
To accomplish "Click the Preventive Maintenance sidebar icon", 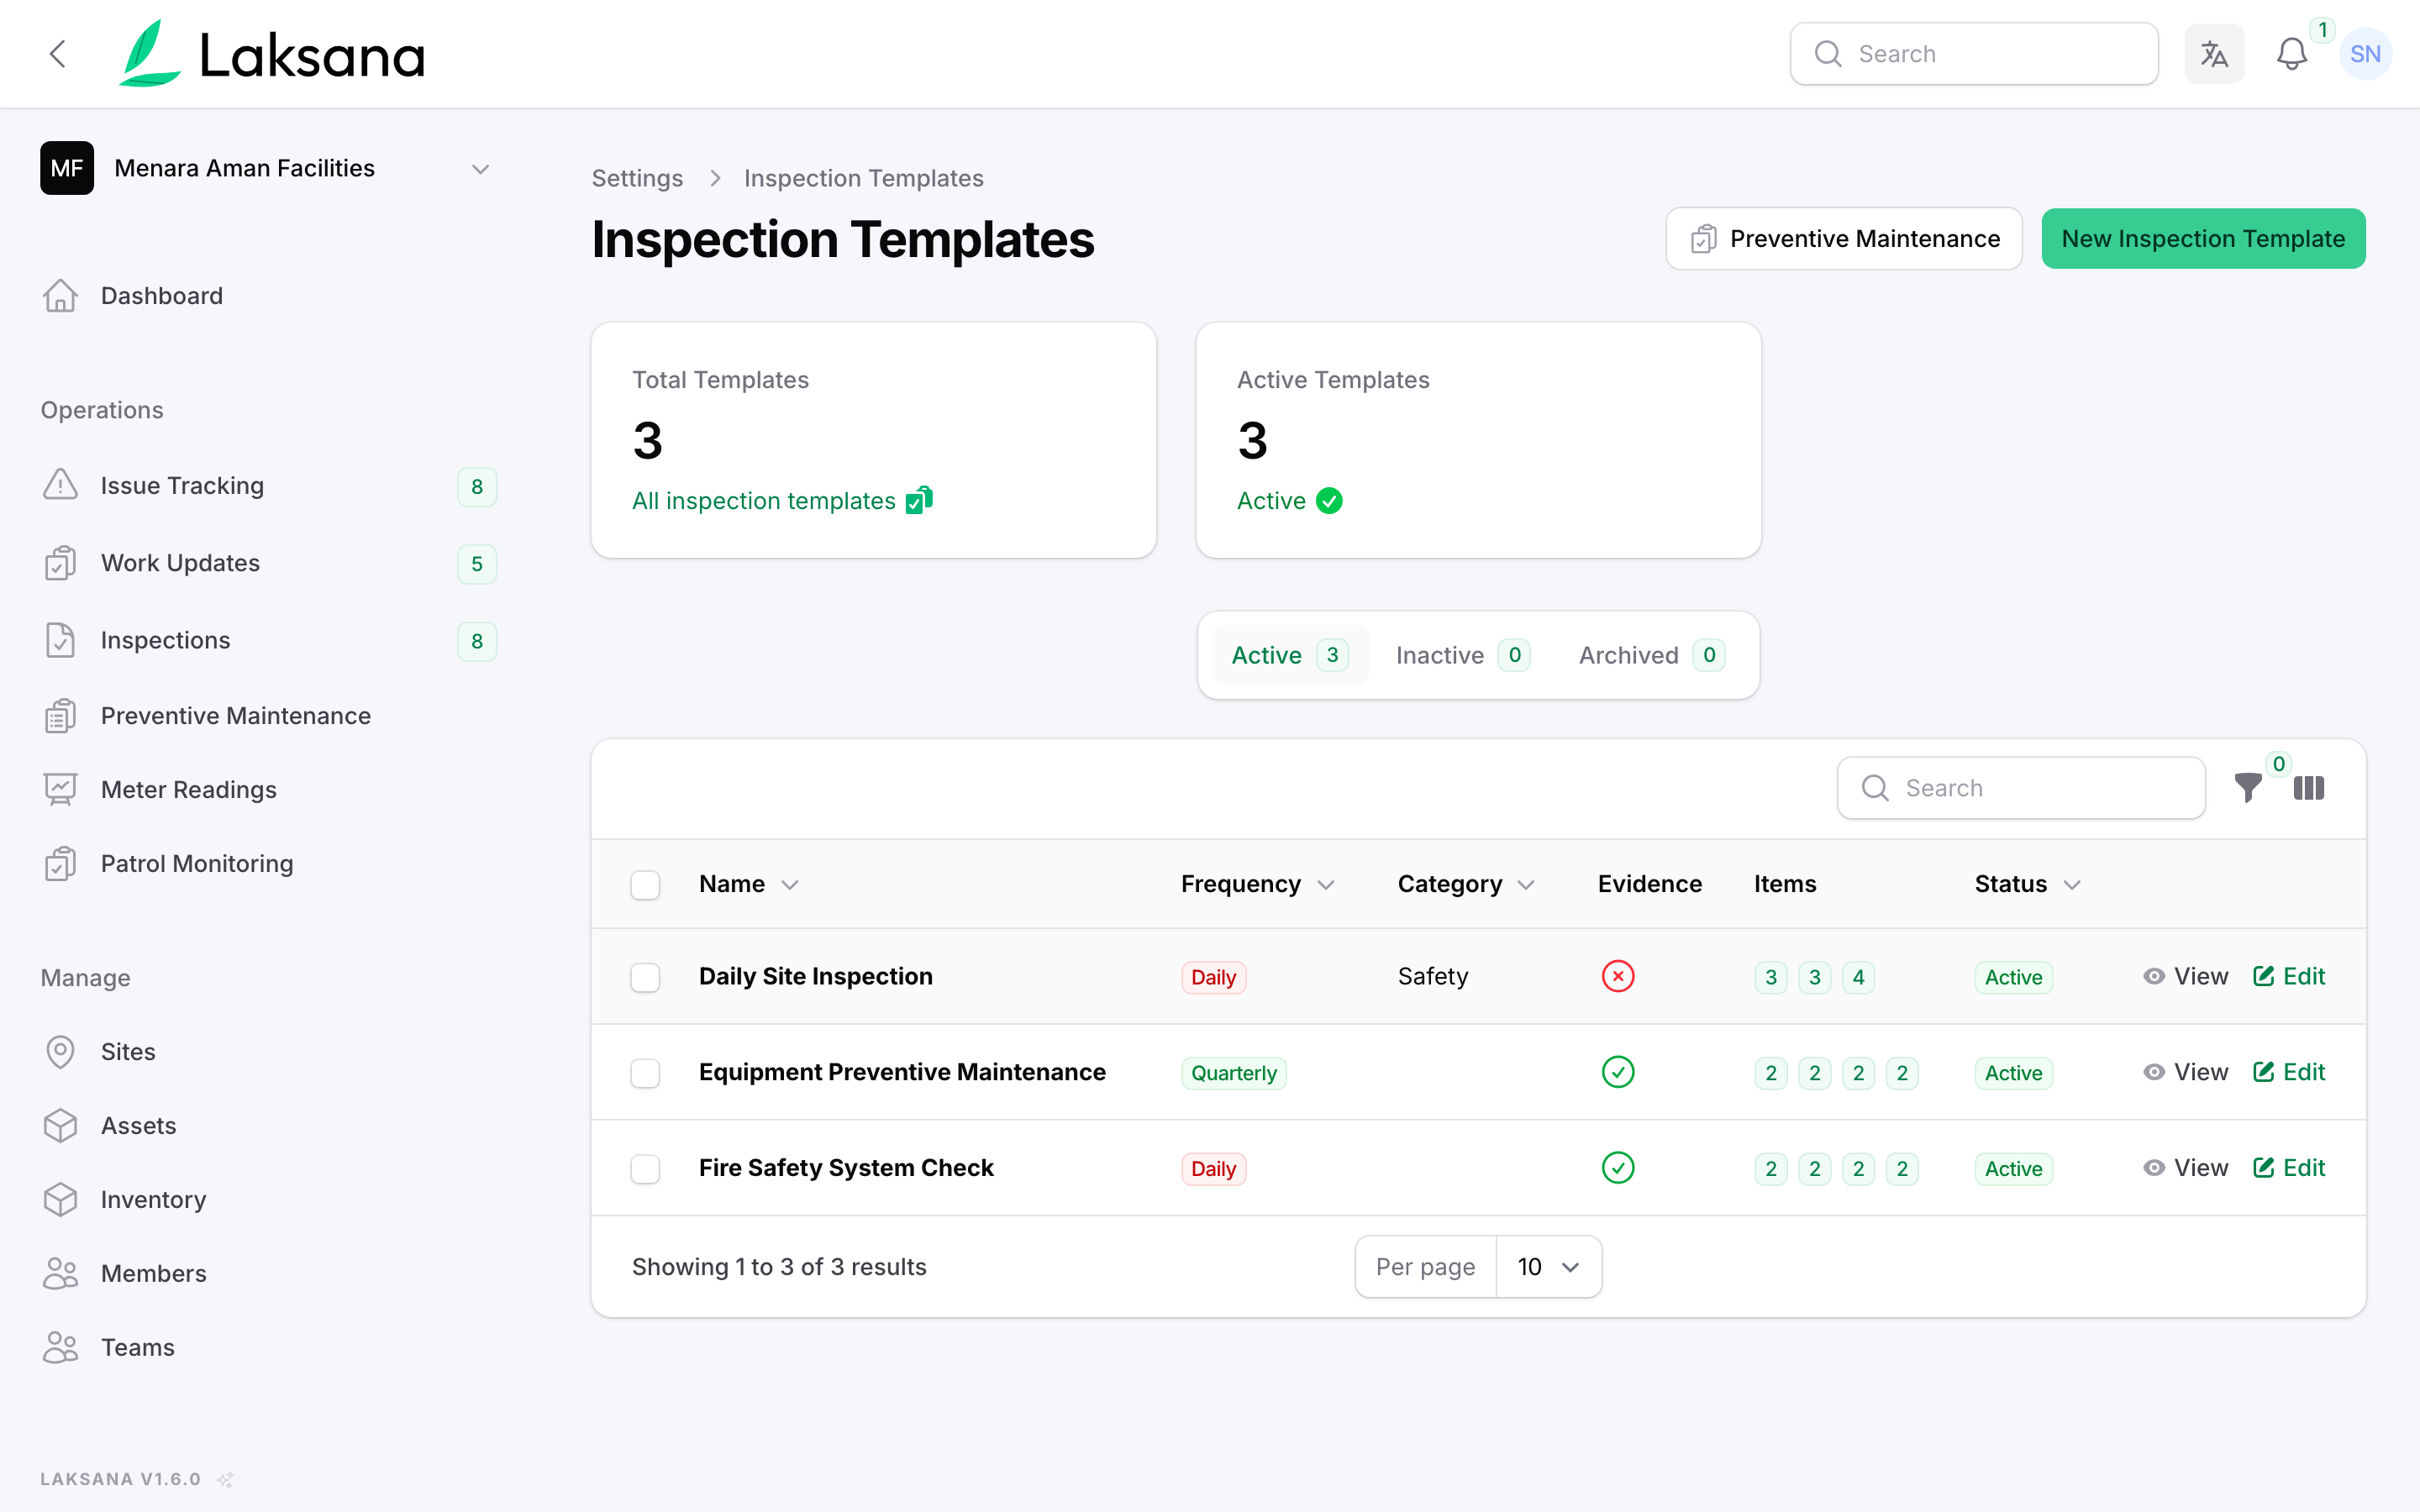I will tap(60, 716).
